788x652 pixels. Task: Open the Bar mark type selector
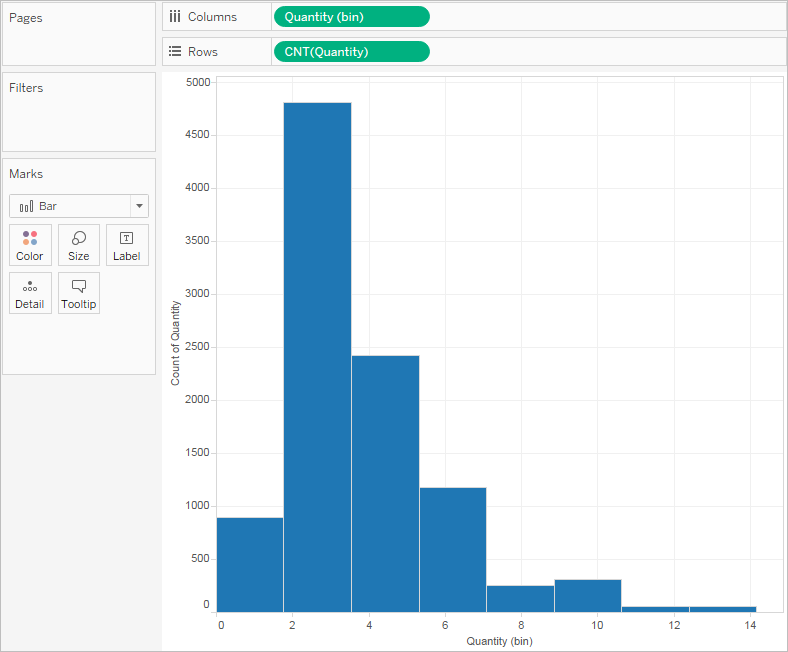[x=79, y=206]
